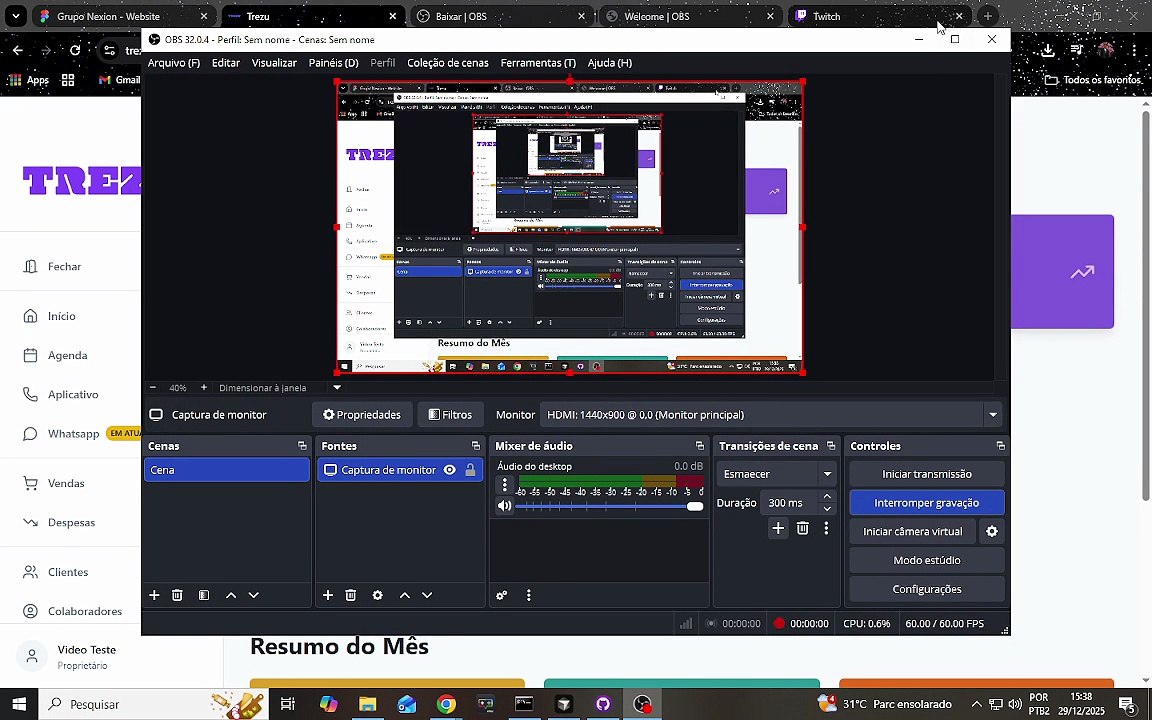
Task: Pop out the Transições de cena dock
Action: coord(831,446)
